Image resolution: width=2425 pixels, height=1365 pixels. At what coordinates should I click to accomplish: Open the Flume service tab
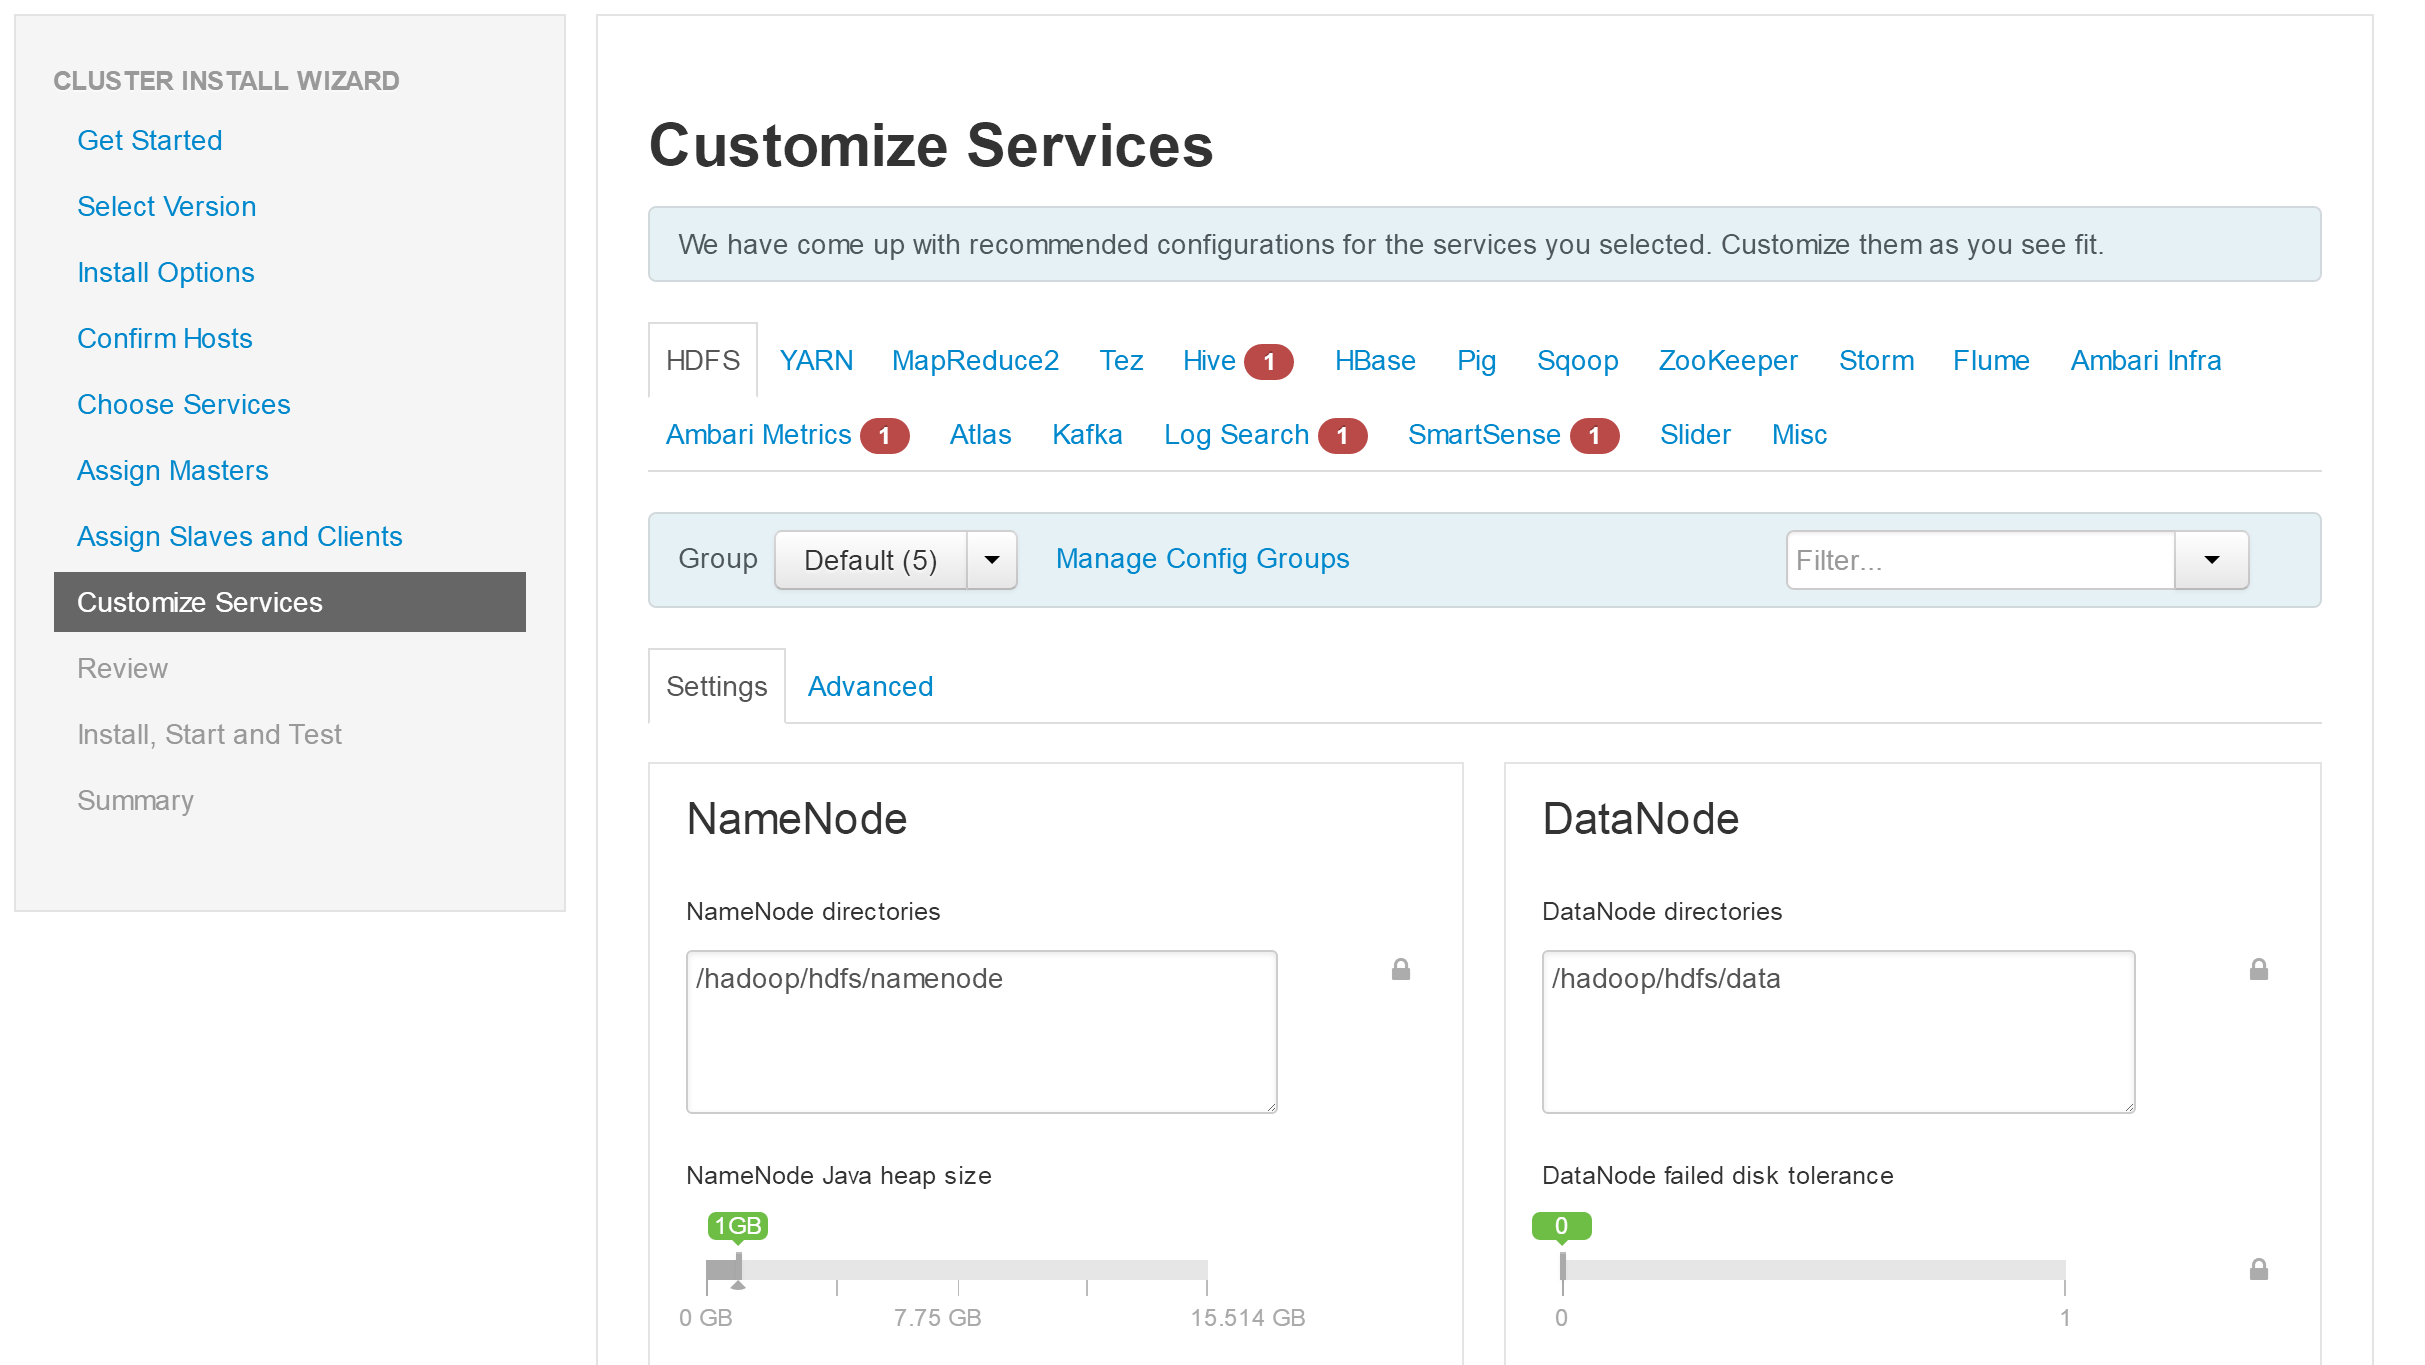click(1991, 360)
